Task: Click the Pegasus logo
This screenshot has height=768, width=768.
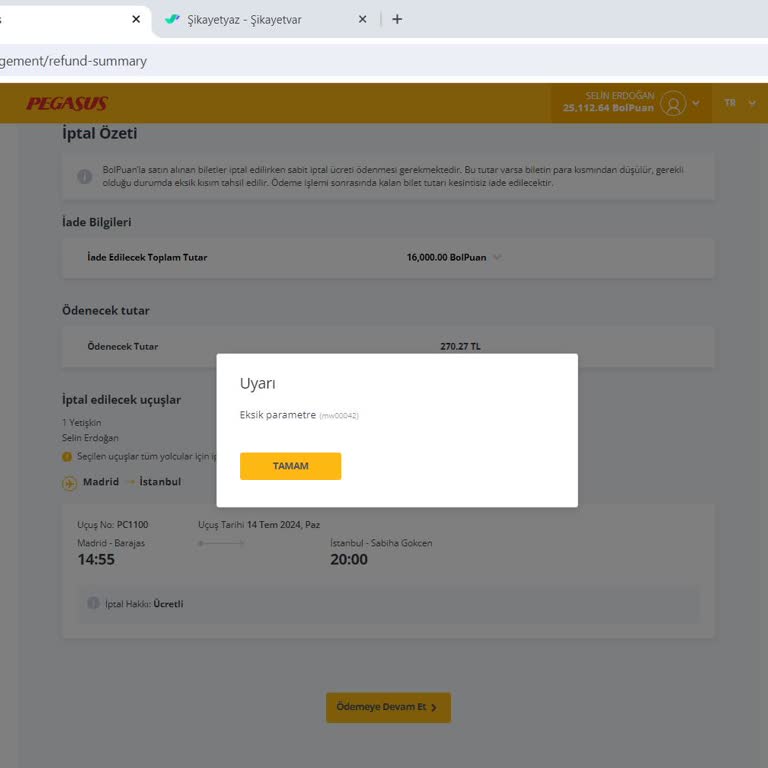Action: tap(67, 103)
